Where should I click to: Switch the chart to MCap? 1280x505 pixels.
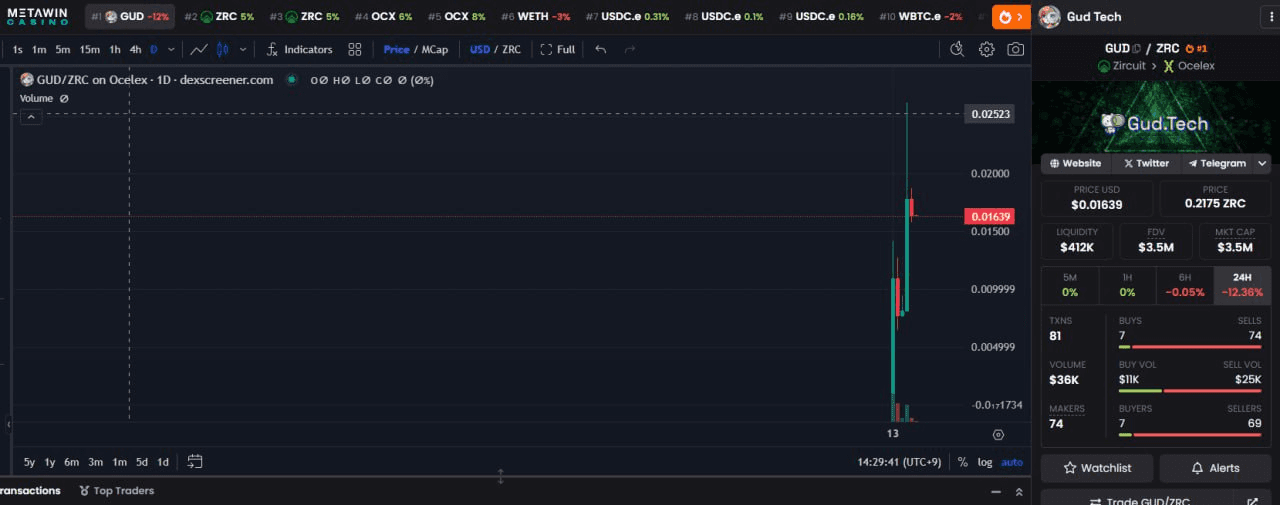(435, 49)
